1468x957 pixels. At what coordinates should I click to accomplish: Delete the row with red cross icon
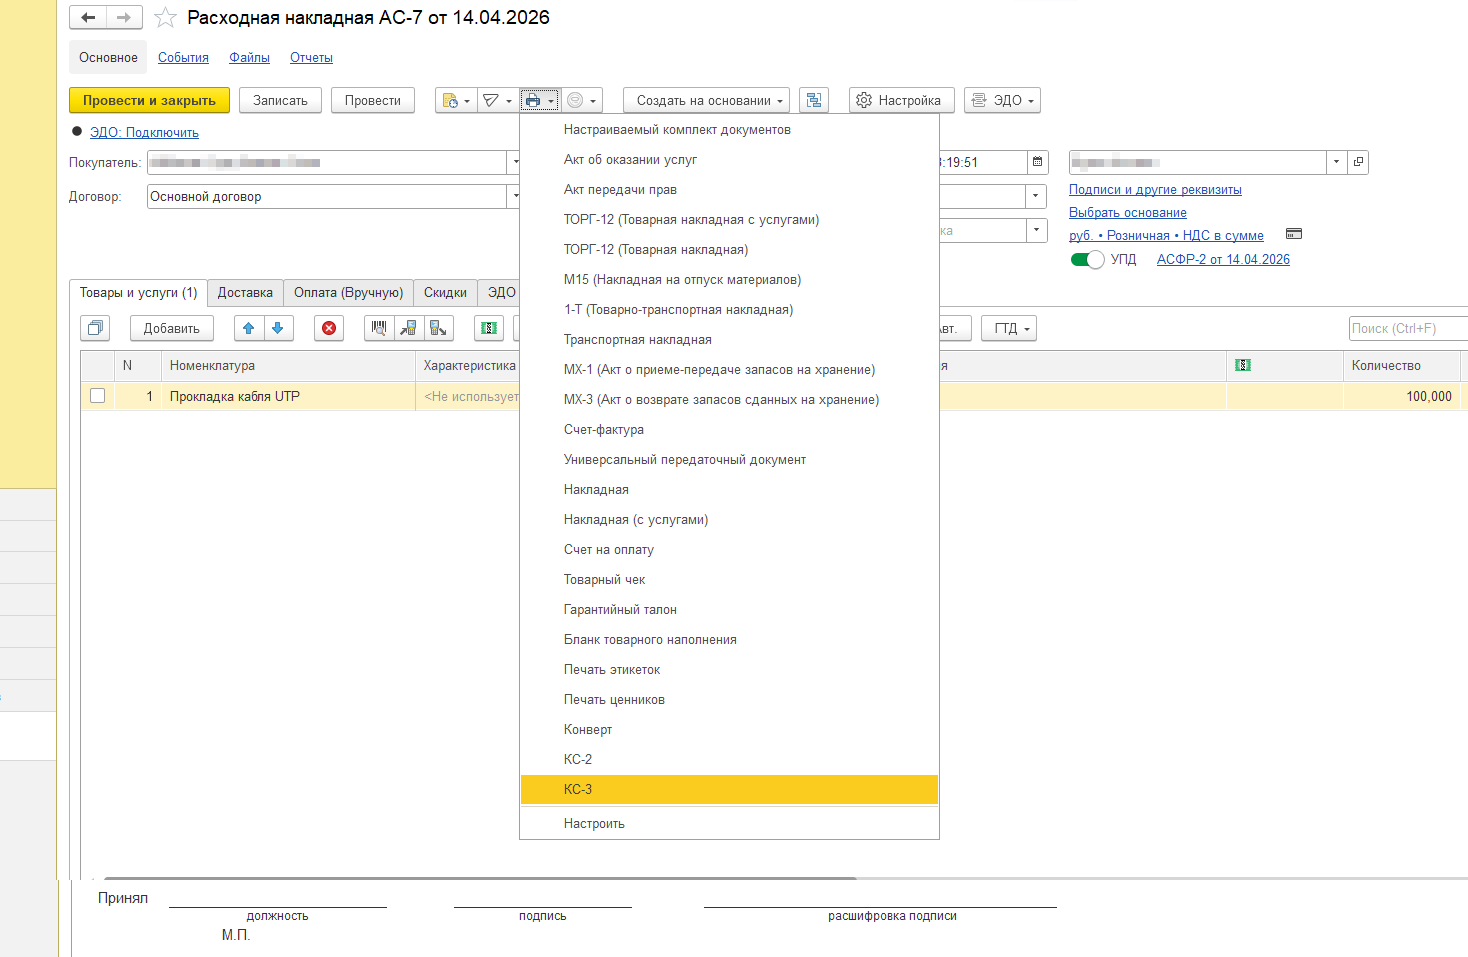329,328
